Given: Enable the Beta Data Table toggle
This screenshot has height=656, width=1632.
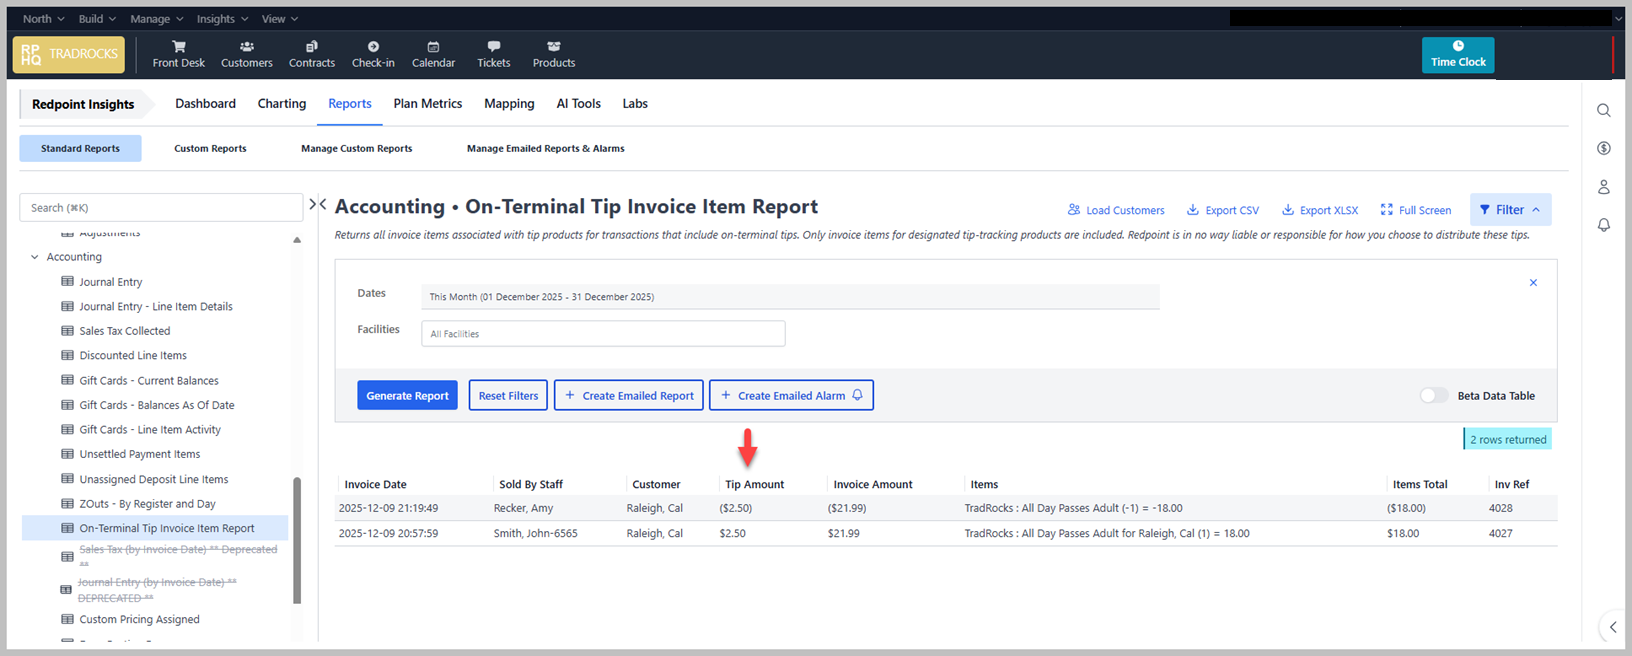Looking at the screenshot, I should tap(1433, 396).
